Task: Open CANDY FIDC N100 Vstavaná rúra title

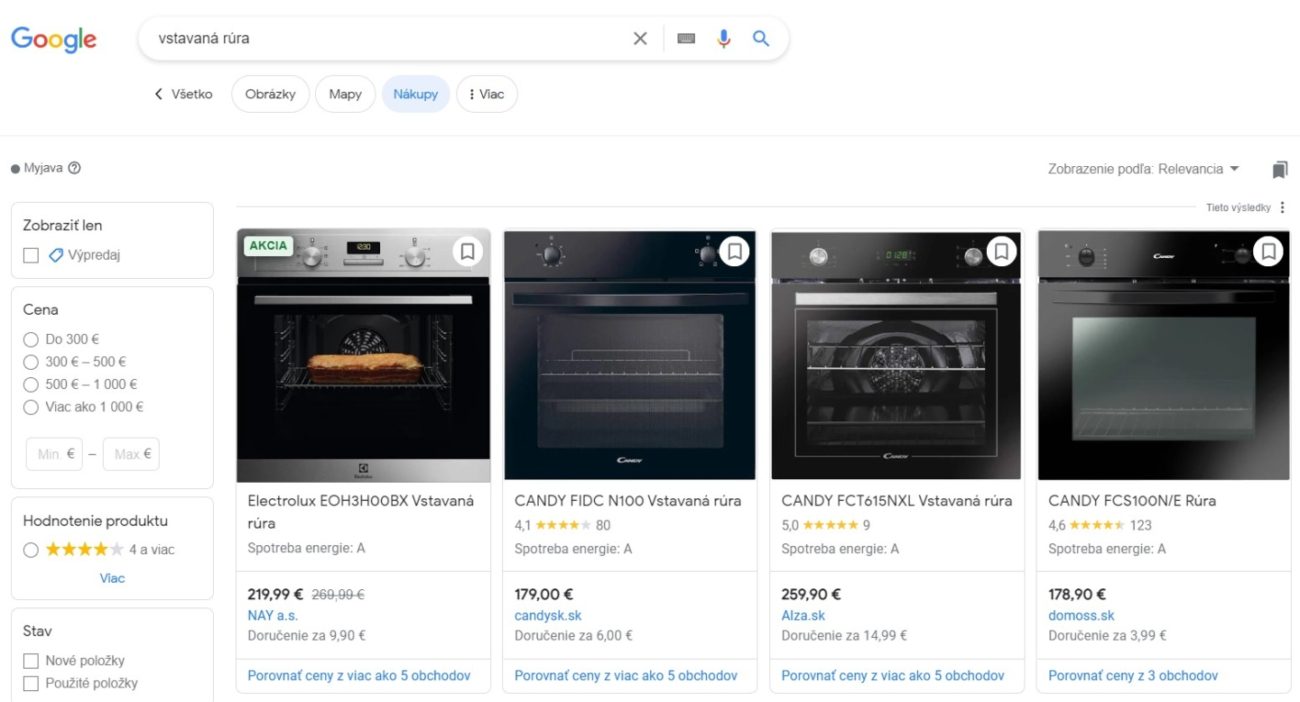Action: click(x=628, y=500)
